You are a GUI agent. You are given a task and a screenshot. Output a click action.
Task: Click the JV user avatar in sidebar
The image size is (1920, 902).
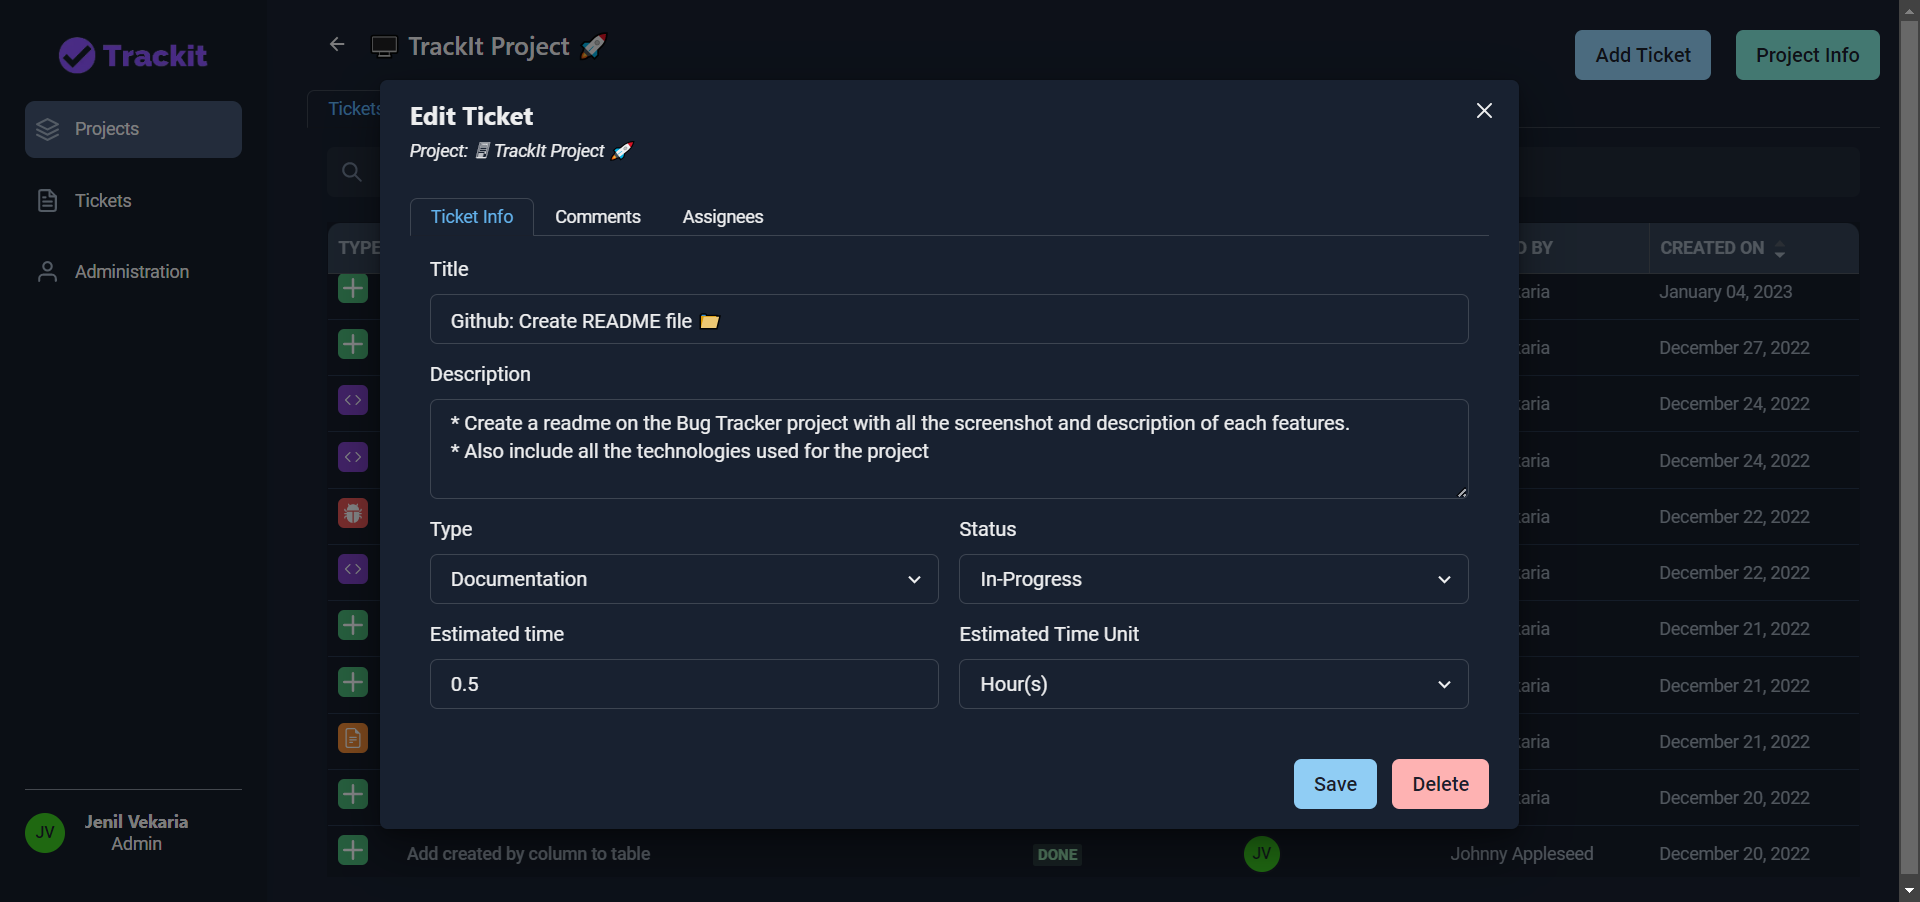pos(45,833)
